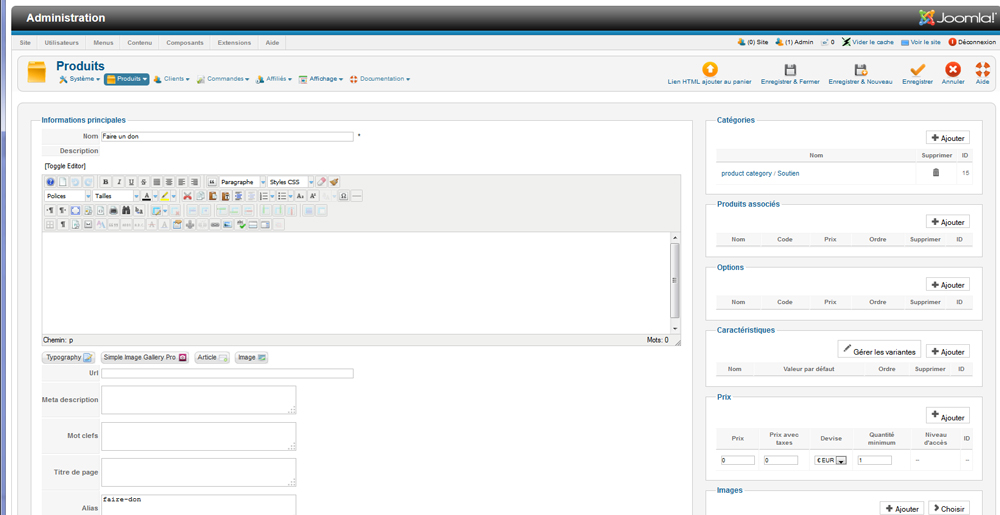Open the EUR currency dropdown

point(831,460)
